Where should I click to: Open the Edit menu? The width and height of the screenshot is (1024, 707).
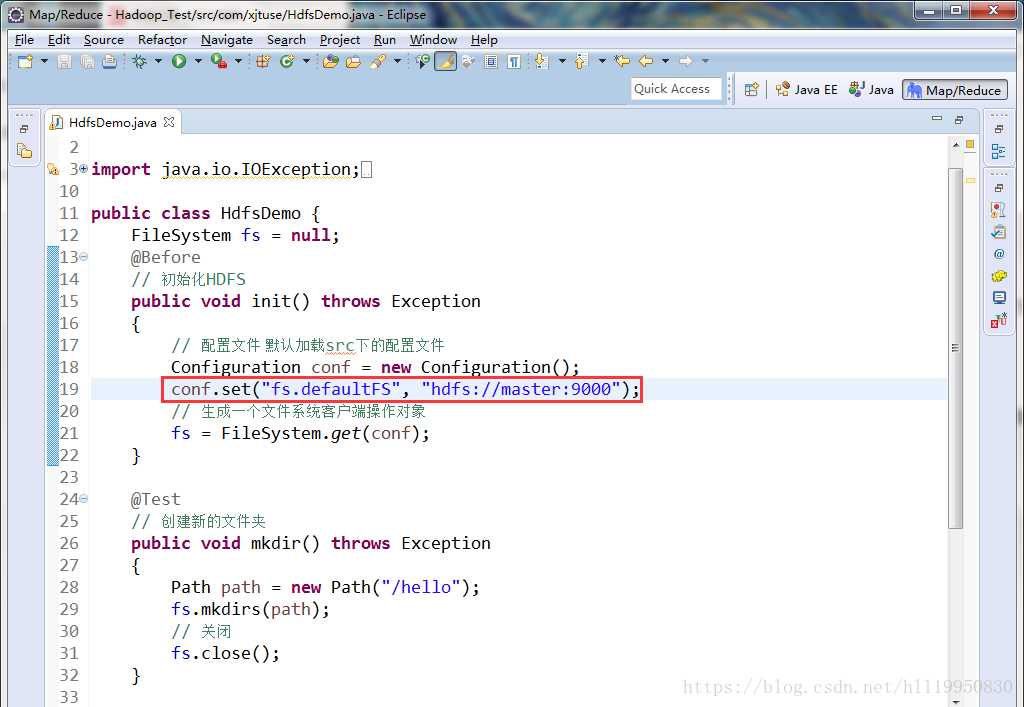tap(59, 40)
